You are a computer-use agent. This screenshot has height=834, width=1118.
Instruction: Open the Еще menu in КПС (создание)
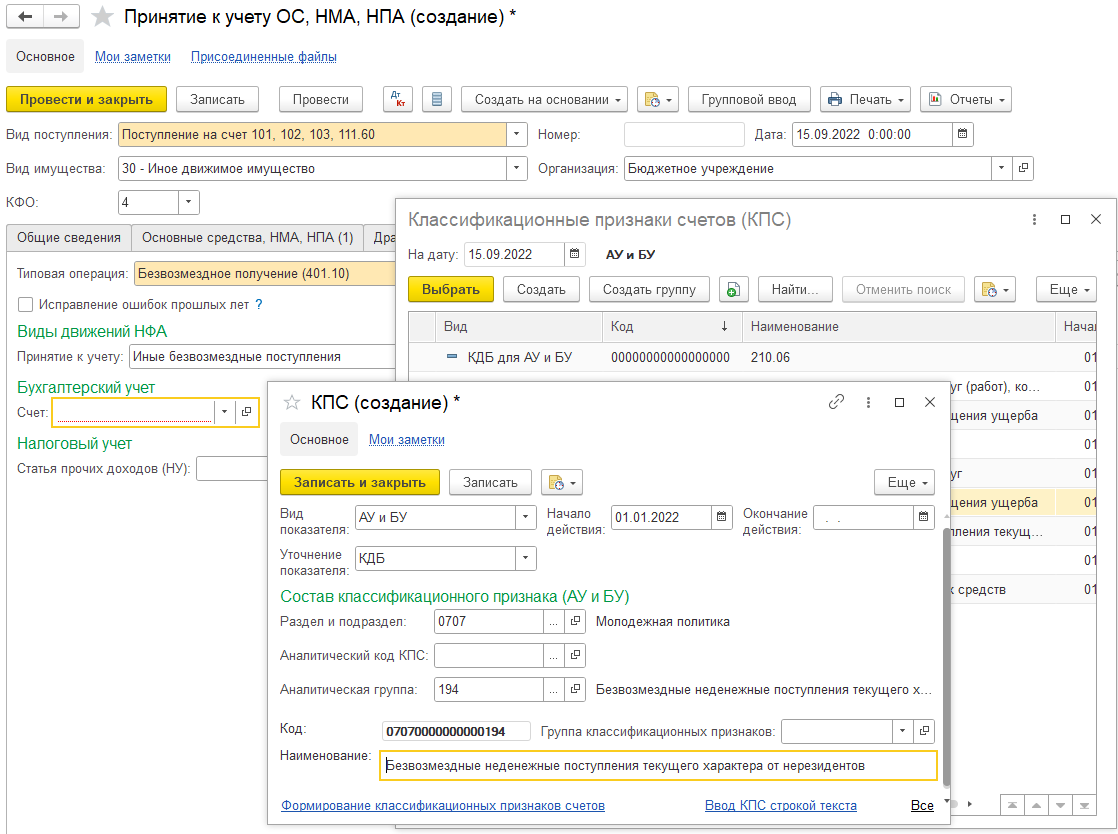pos(904,483)
